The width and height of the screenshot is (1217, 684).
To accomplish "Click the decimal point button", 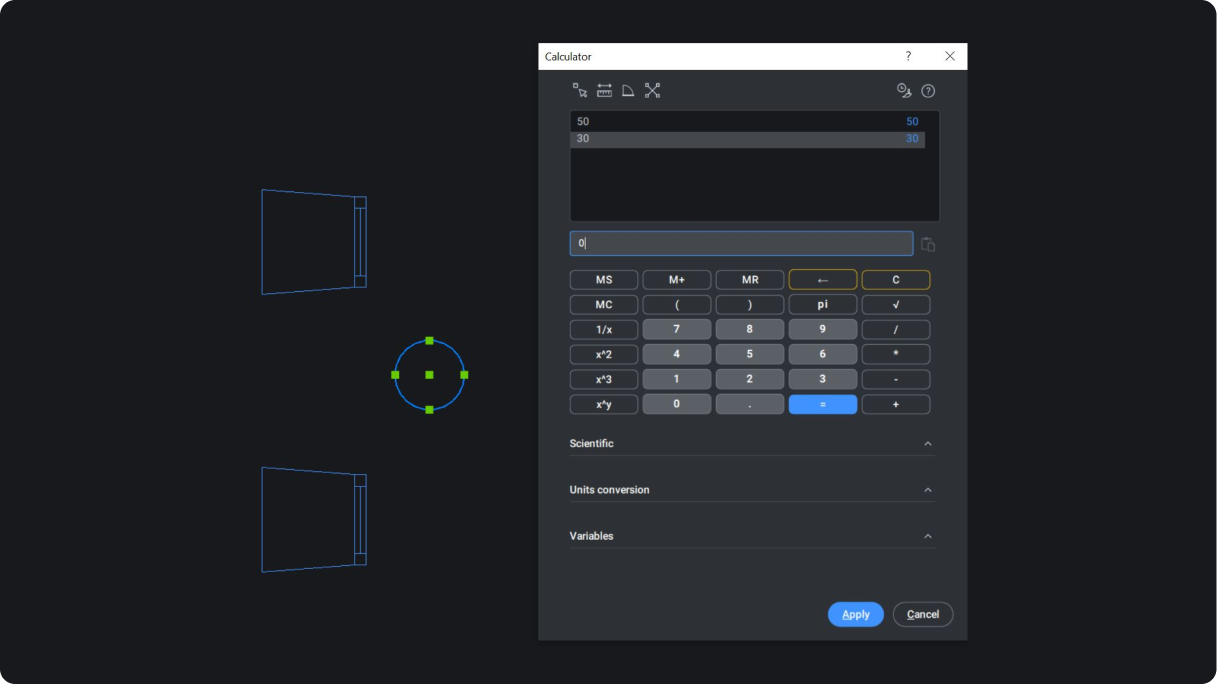I will [750, 405].
